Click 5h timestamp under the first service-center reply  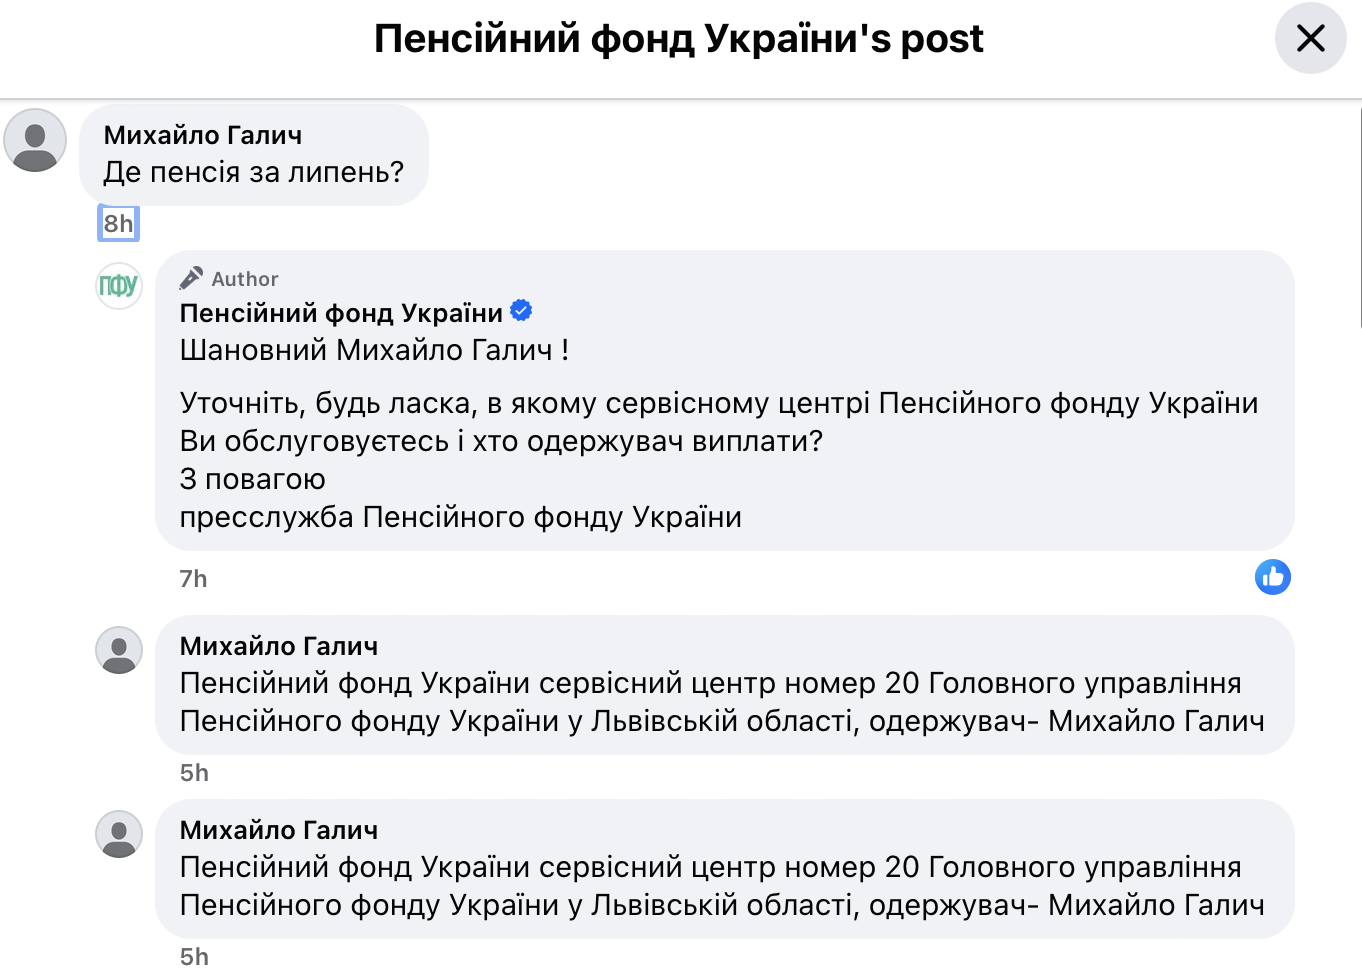click(x=194, y=773)
